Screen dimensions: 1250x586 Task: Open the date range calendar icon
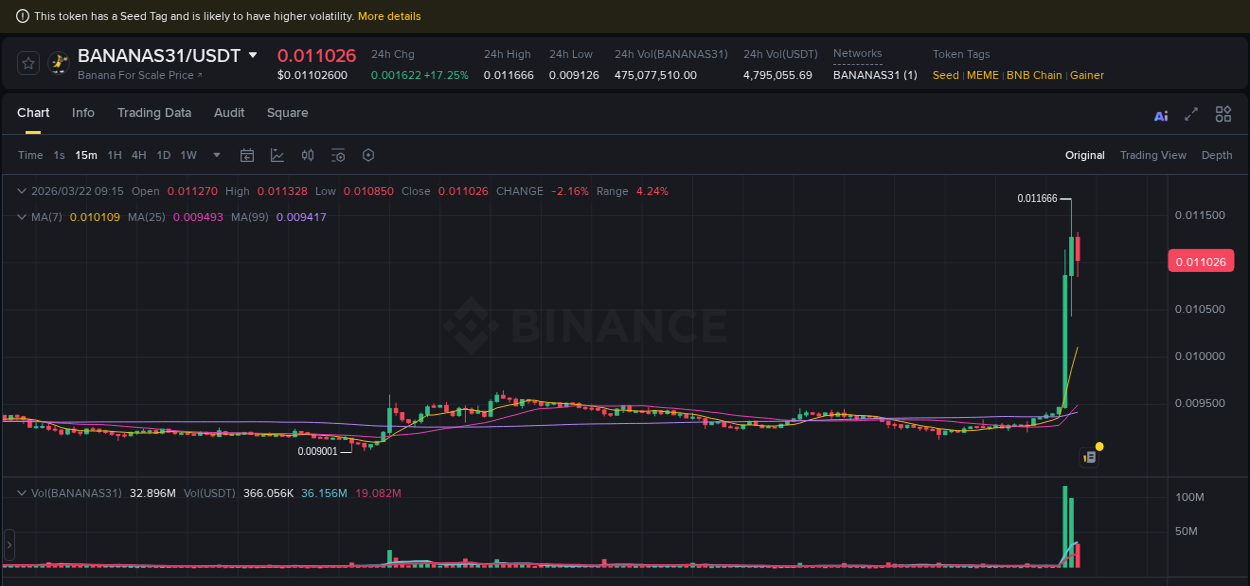coord(247,155)
